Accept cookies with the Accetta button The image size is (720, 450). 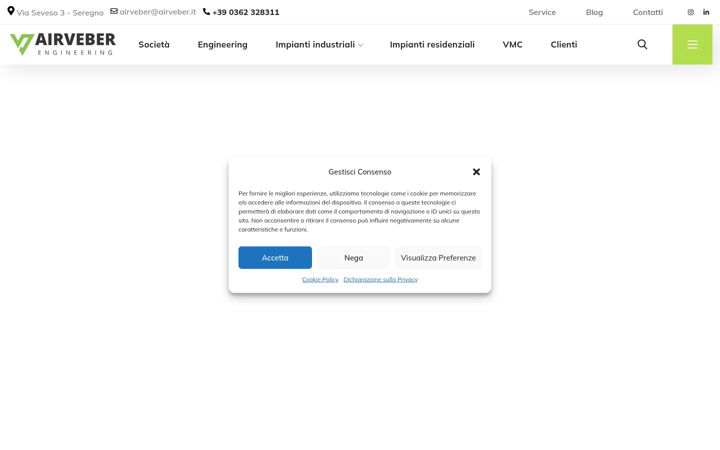[x=275, y=258]
